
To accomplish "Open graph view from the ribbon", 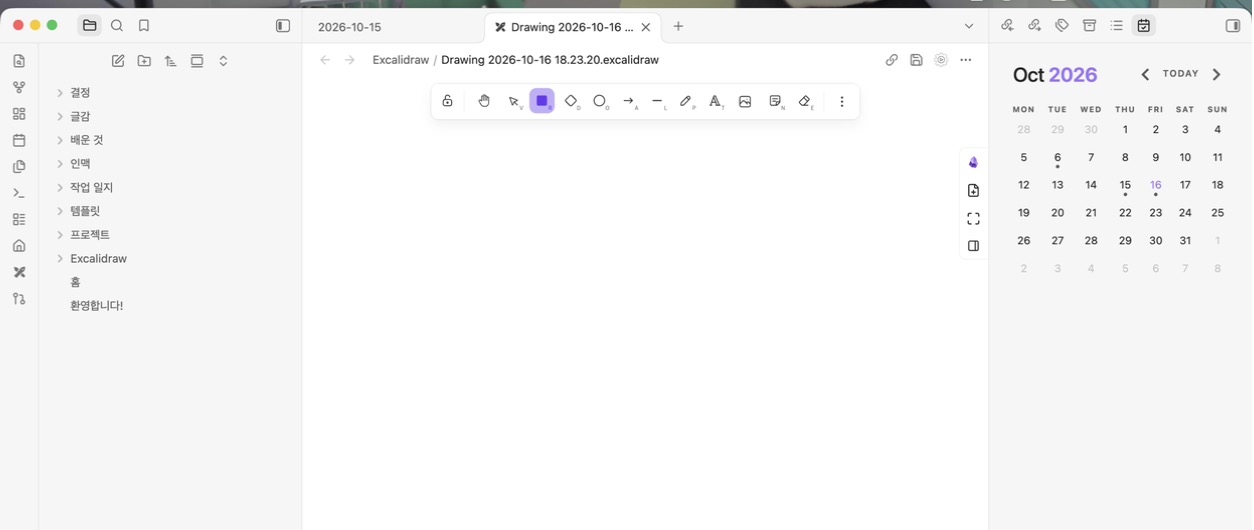I will (x=19, y=88).
